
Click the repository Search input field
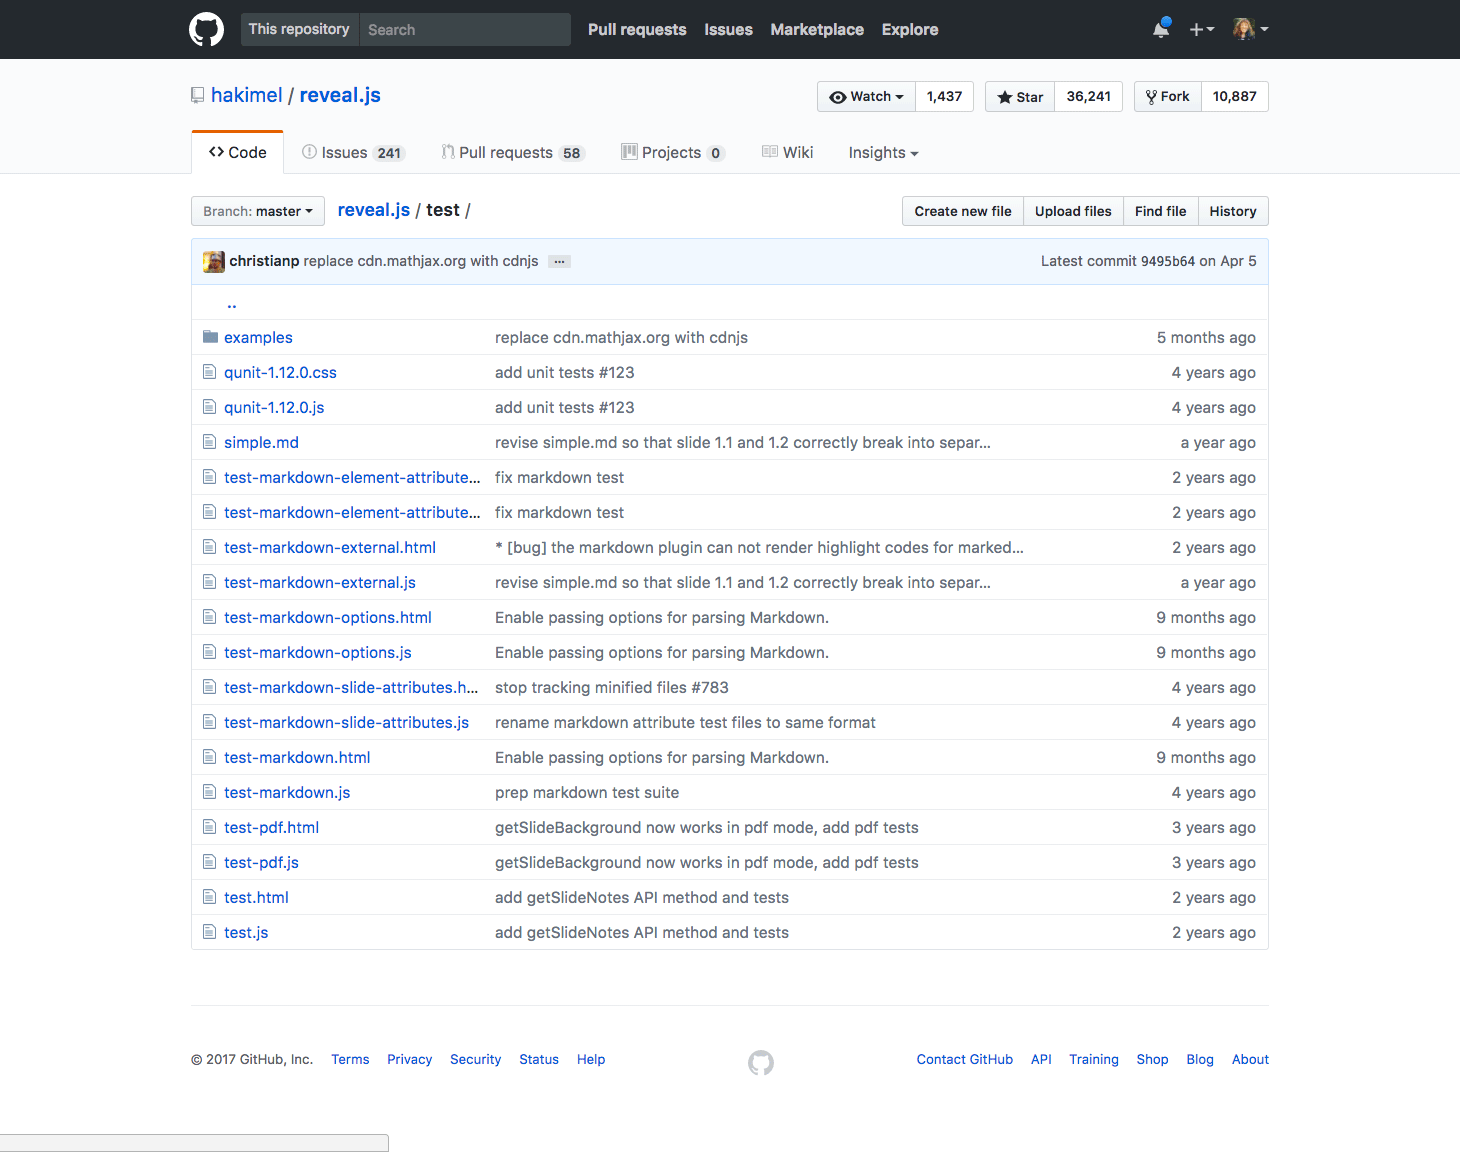point(464,29)
